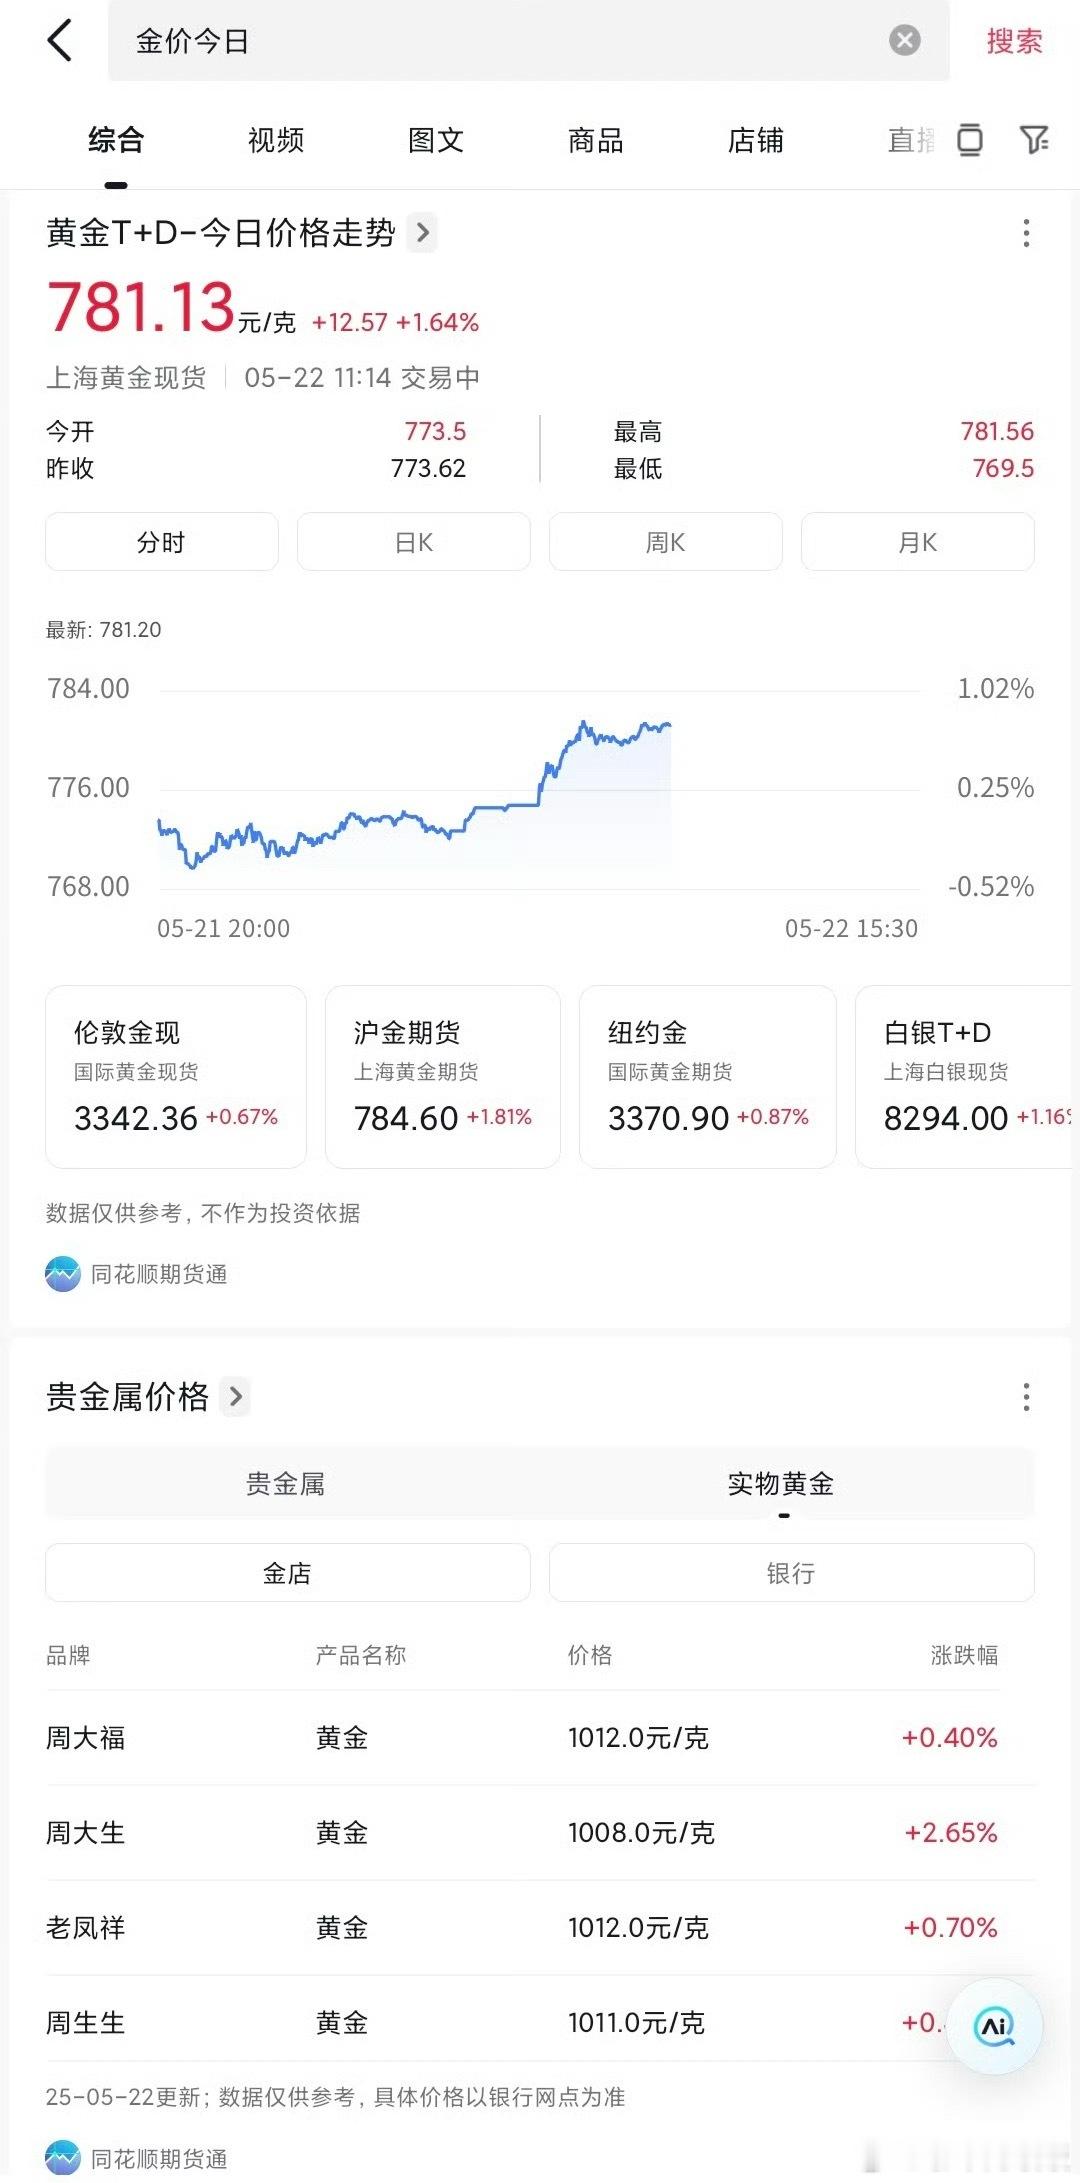Open more options for gold T+D card

tap(1026, 233)
